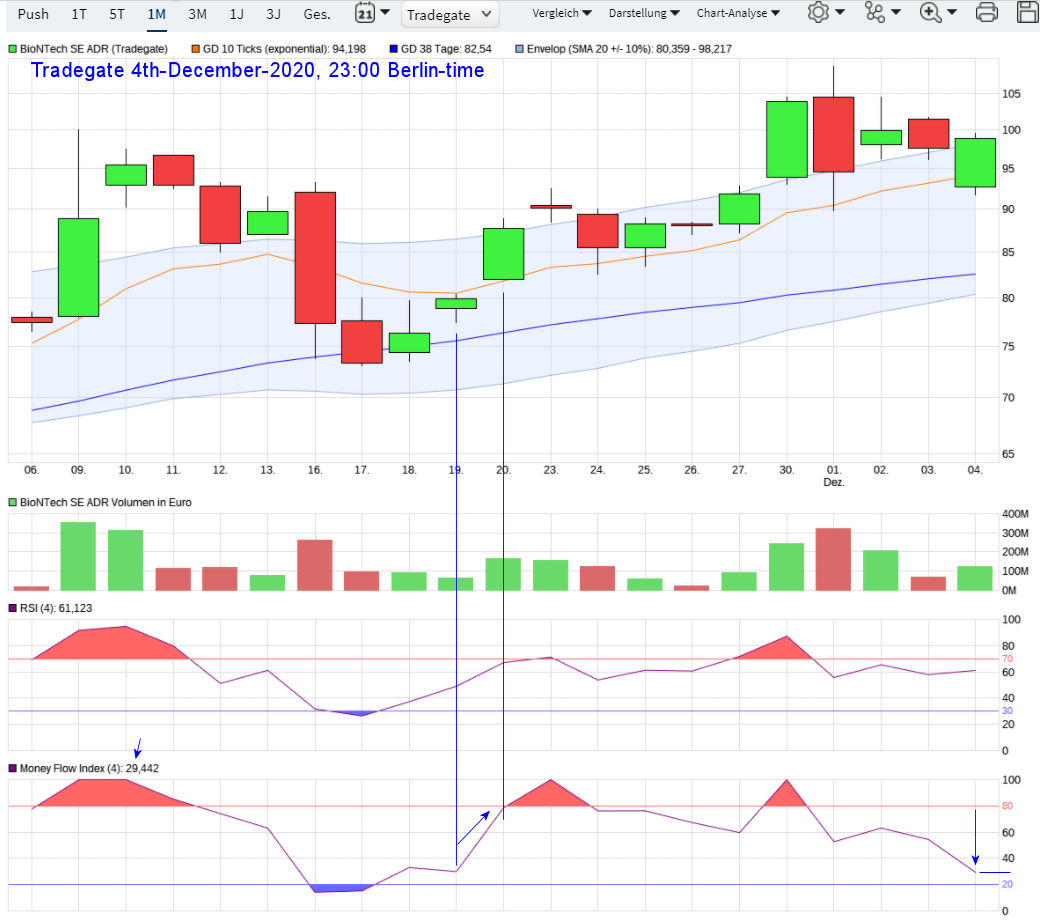The height and width of the screenshot is (922, 1040).
Task: Click the green BioNTech SE ADR legend swatch
Action: tap(13, 49)
